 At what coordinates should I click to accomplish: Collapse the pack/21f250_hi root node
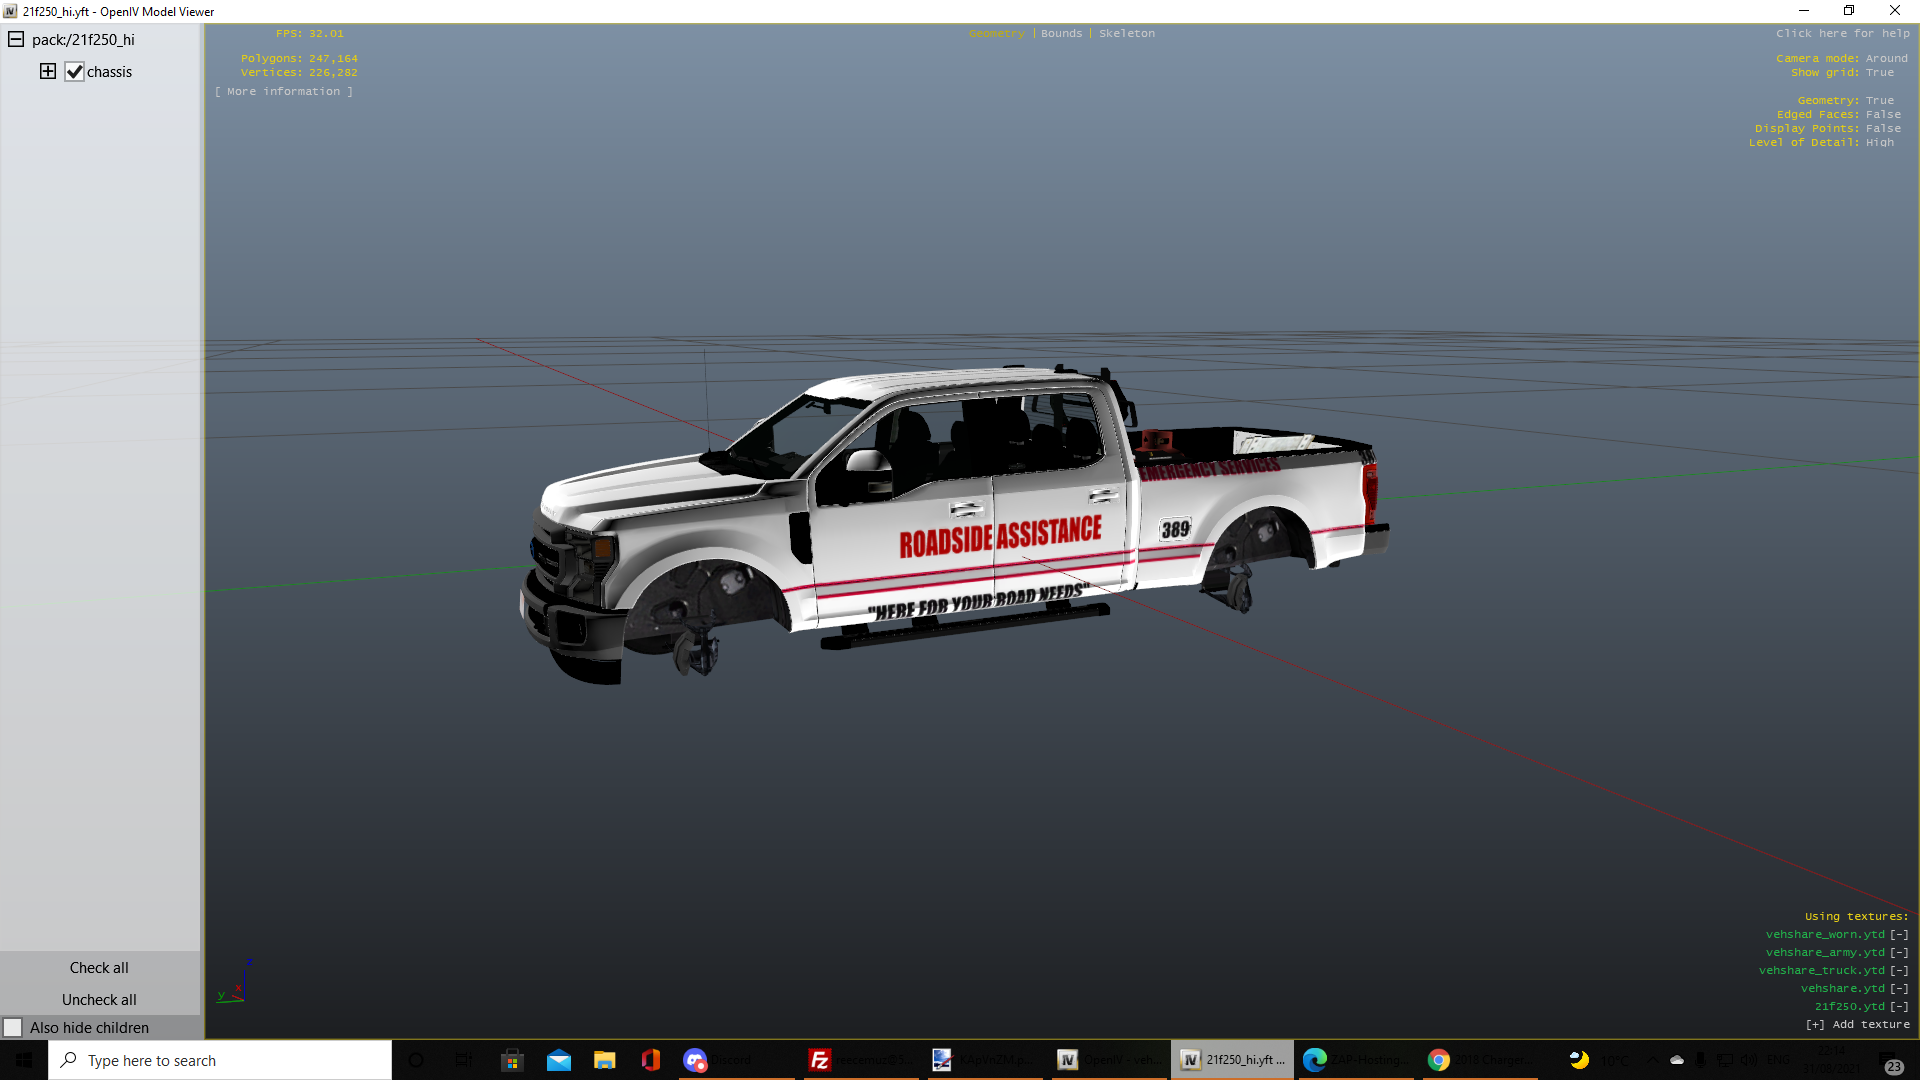click(16, 39)
